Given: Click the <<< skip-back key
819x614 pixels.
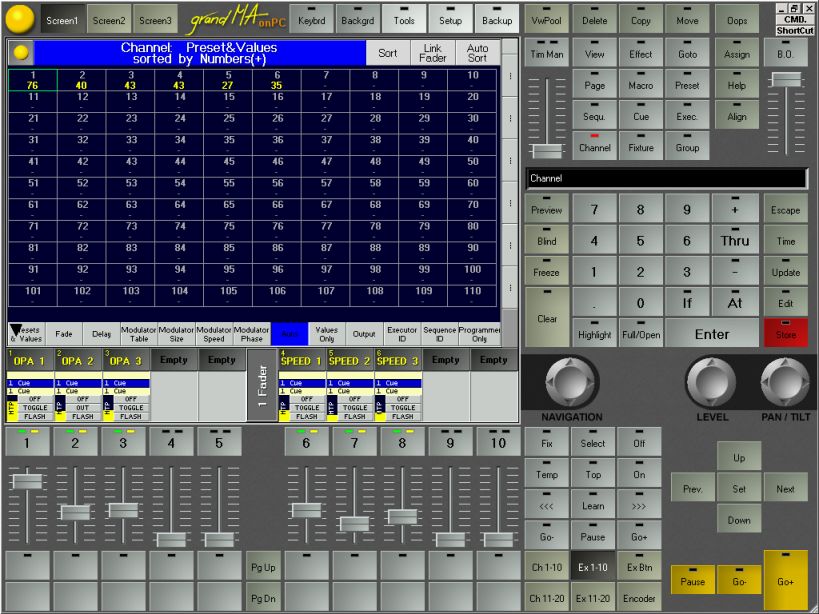Looking at the screenshot, I should click(x=546, y=504).
